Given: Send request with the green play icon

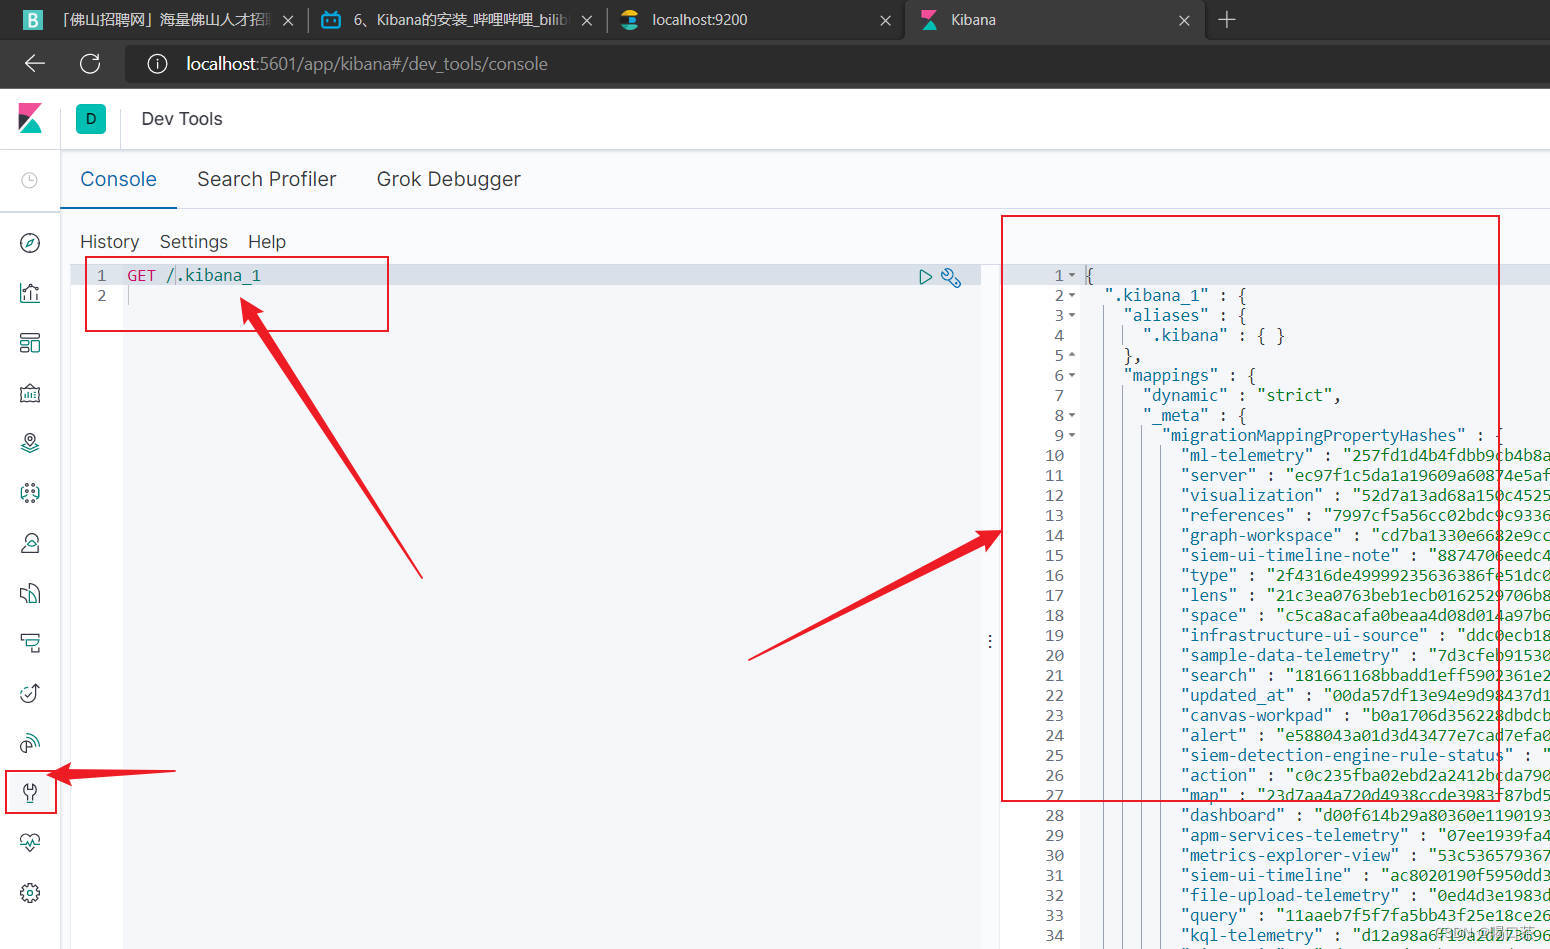Looking at the screenshot, I should click(925, 277).
